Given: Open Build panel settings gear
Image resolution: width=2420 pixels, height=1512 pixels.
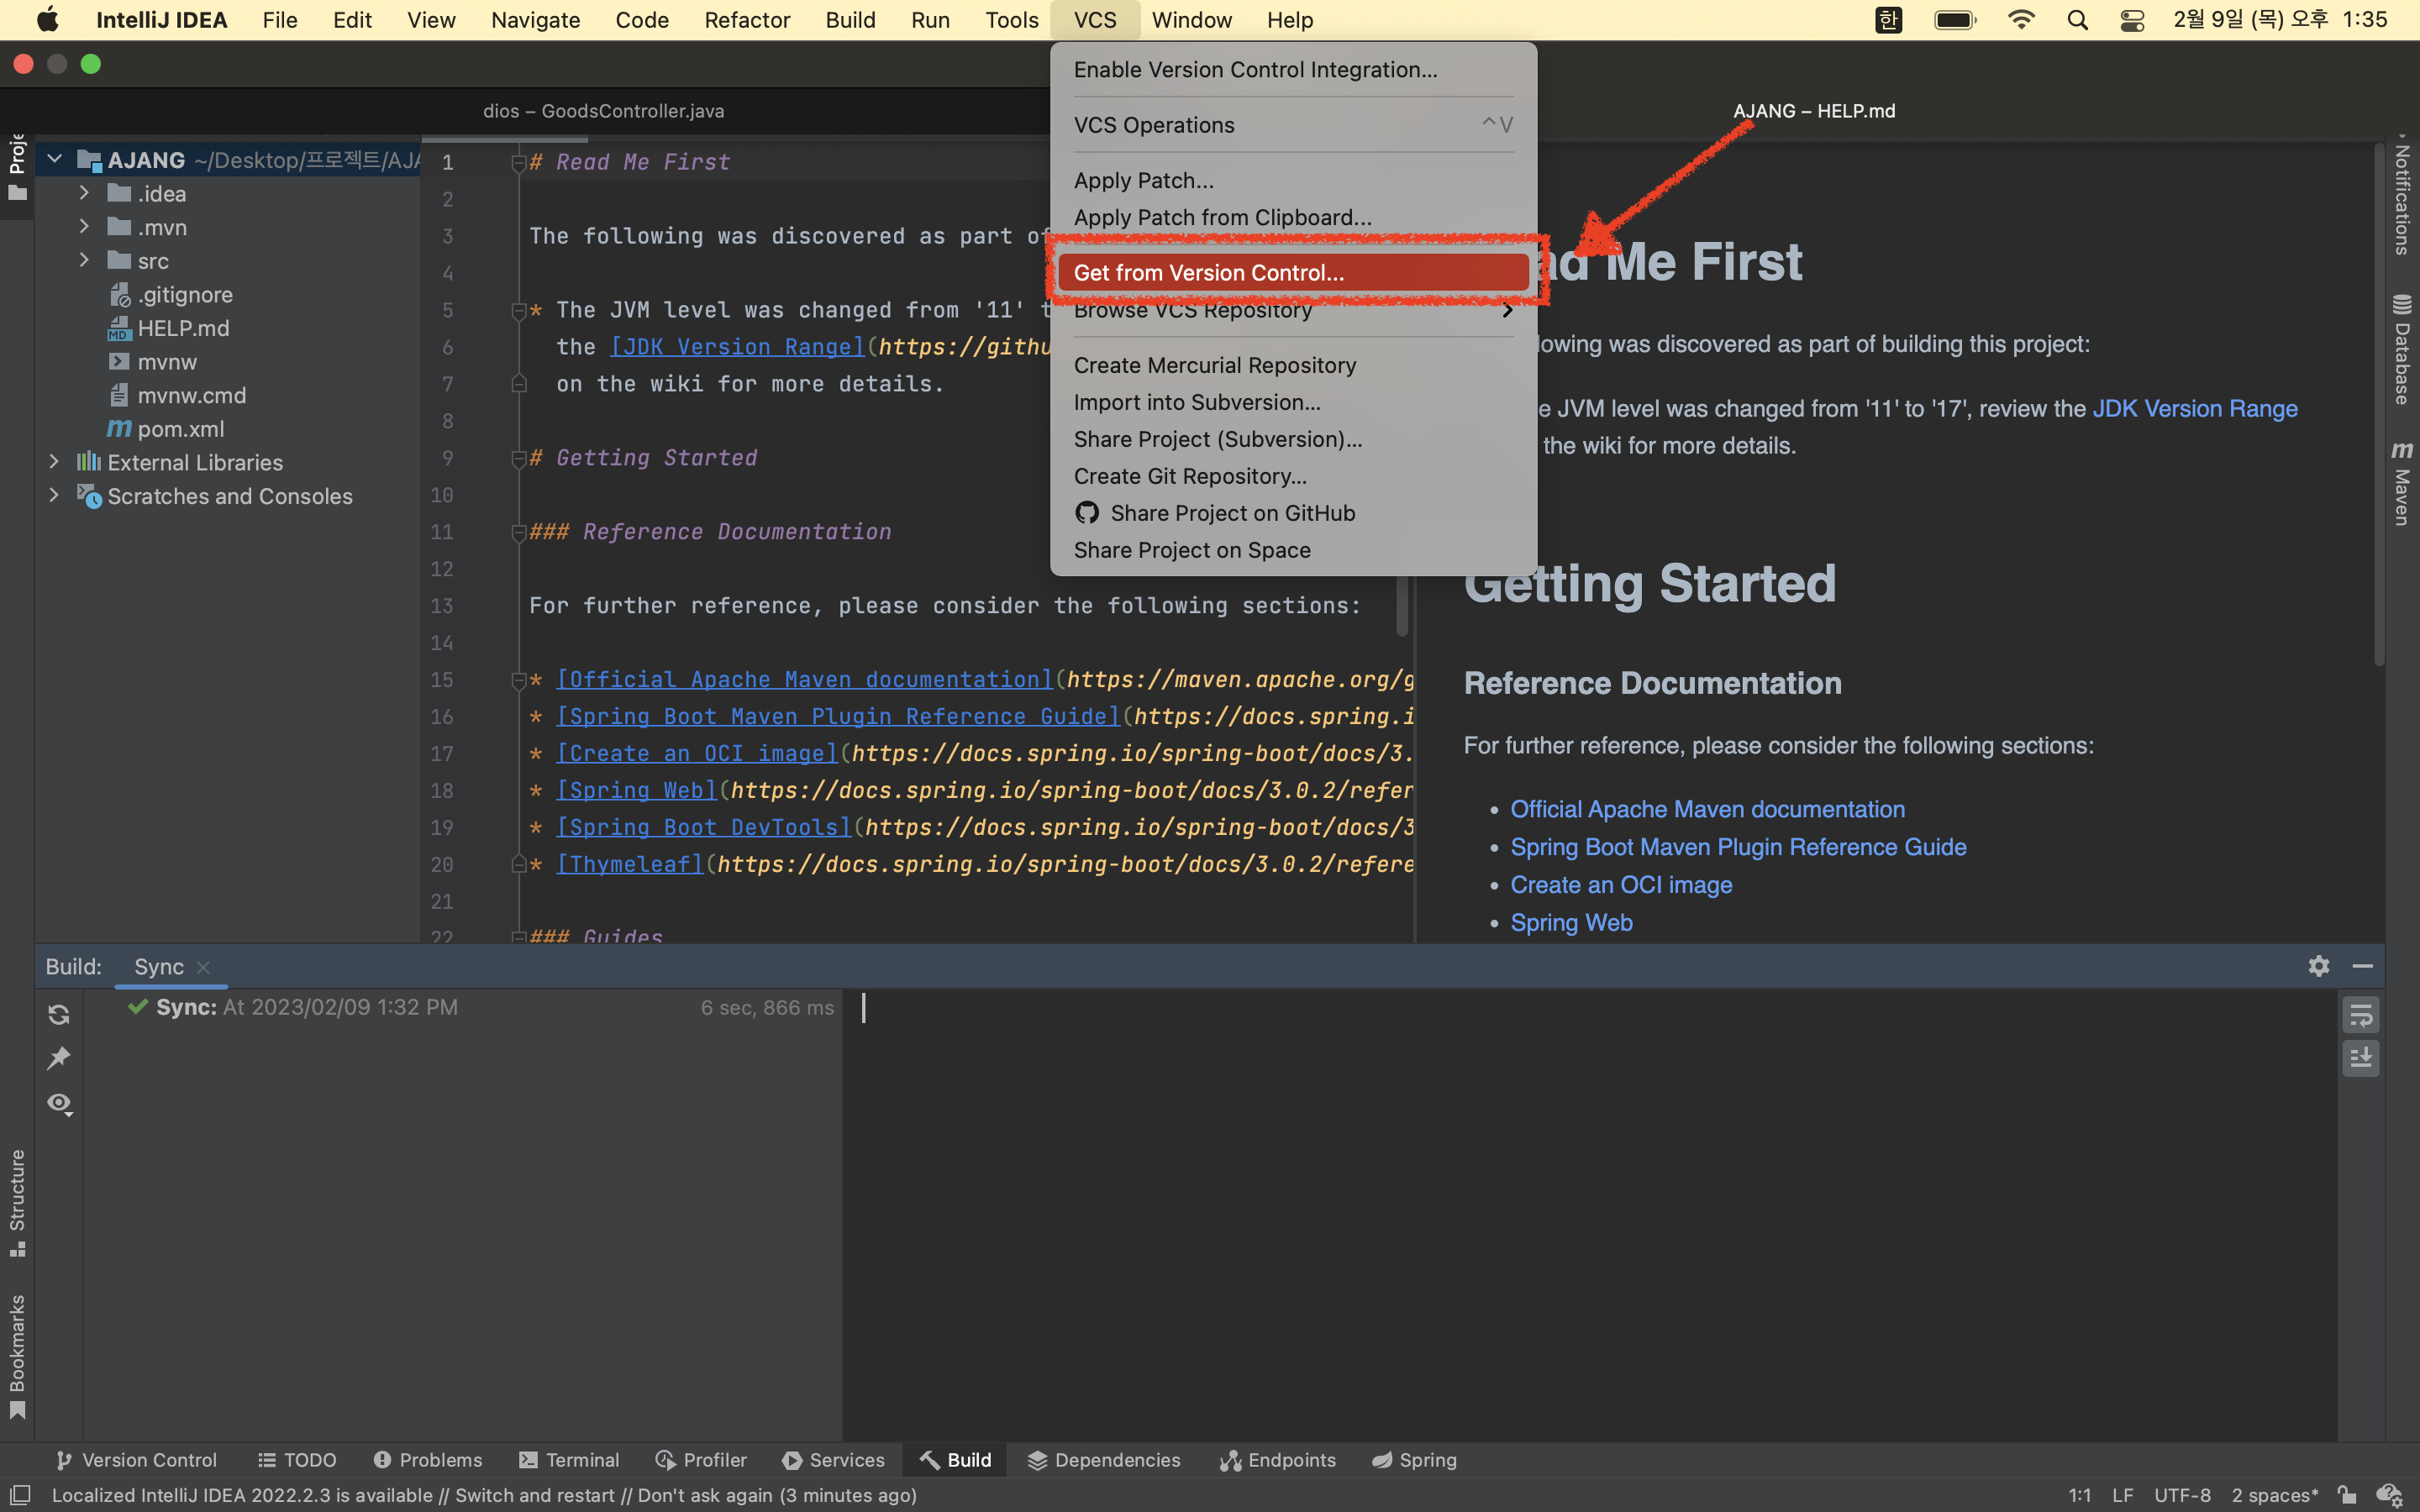Looking at the screenshot, I should pos(2318,966).
